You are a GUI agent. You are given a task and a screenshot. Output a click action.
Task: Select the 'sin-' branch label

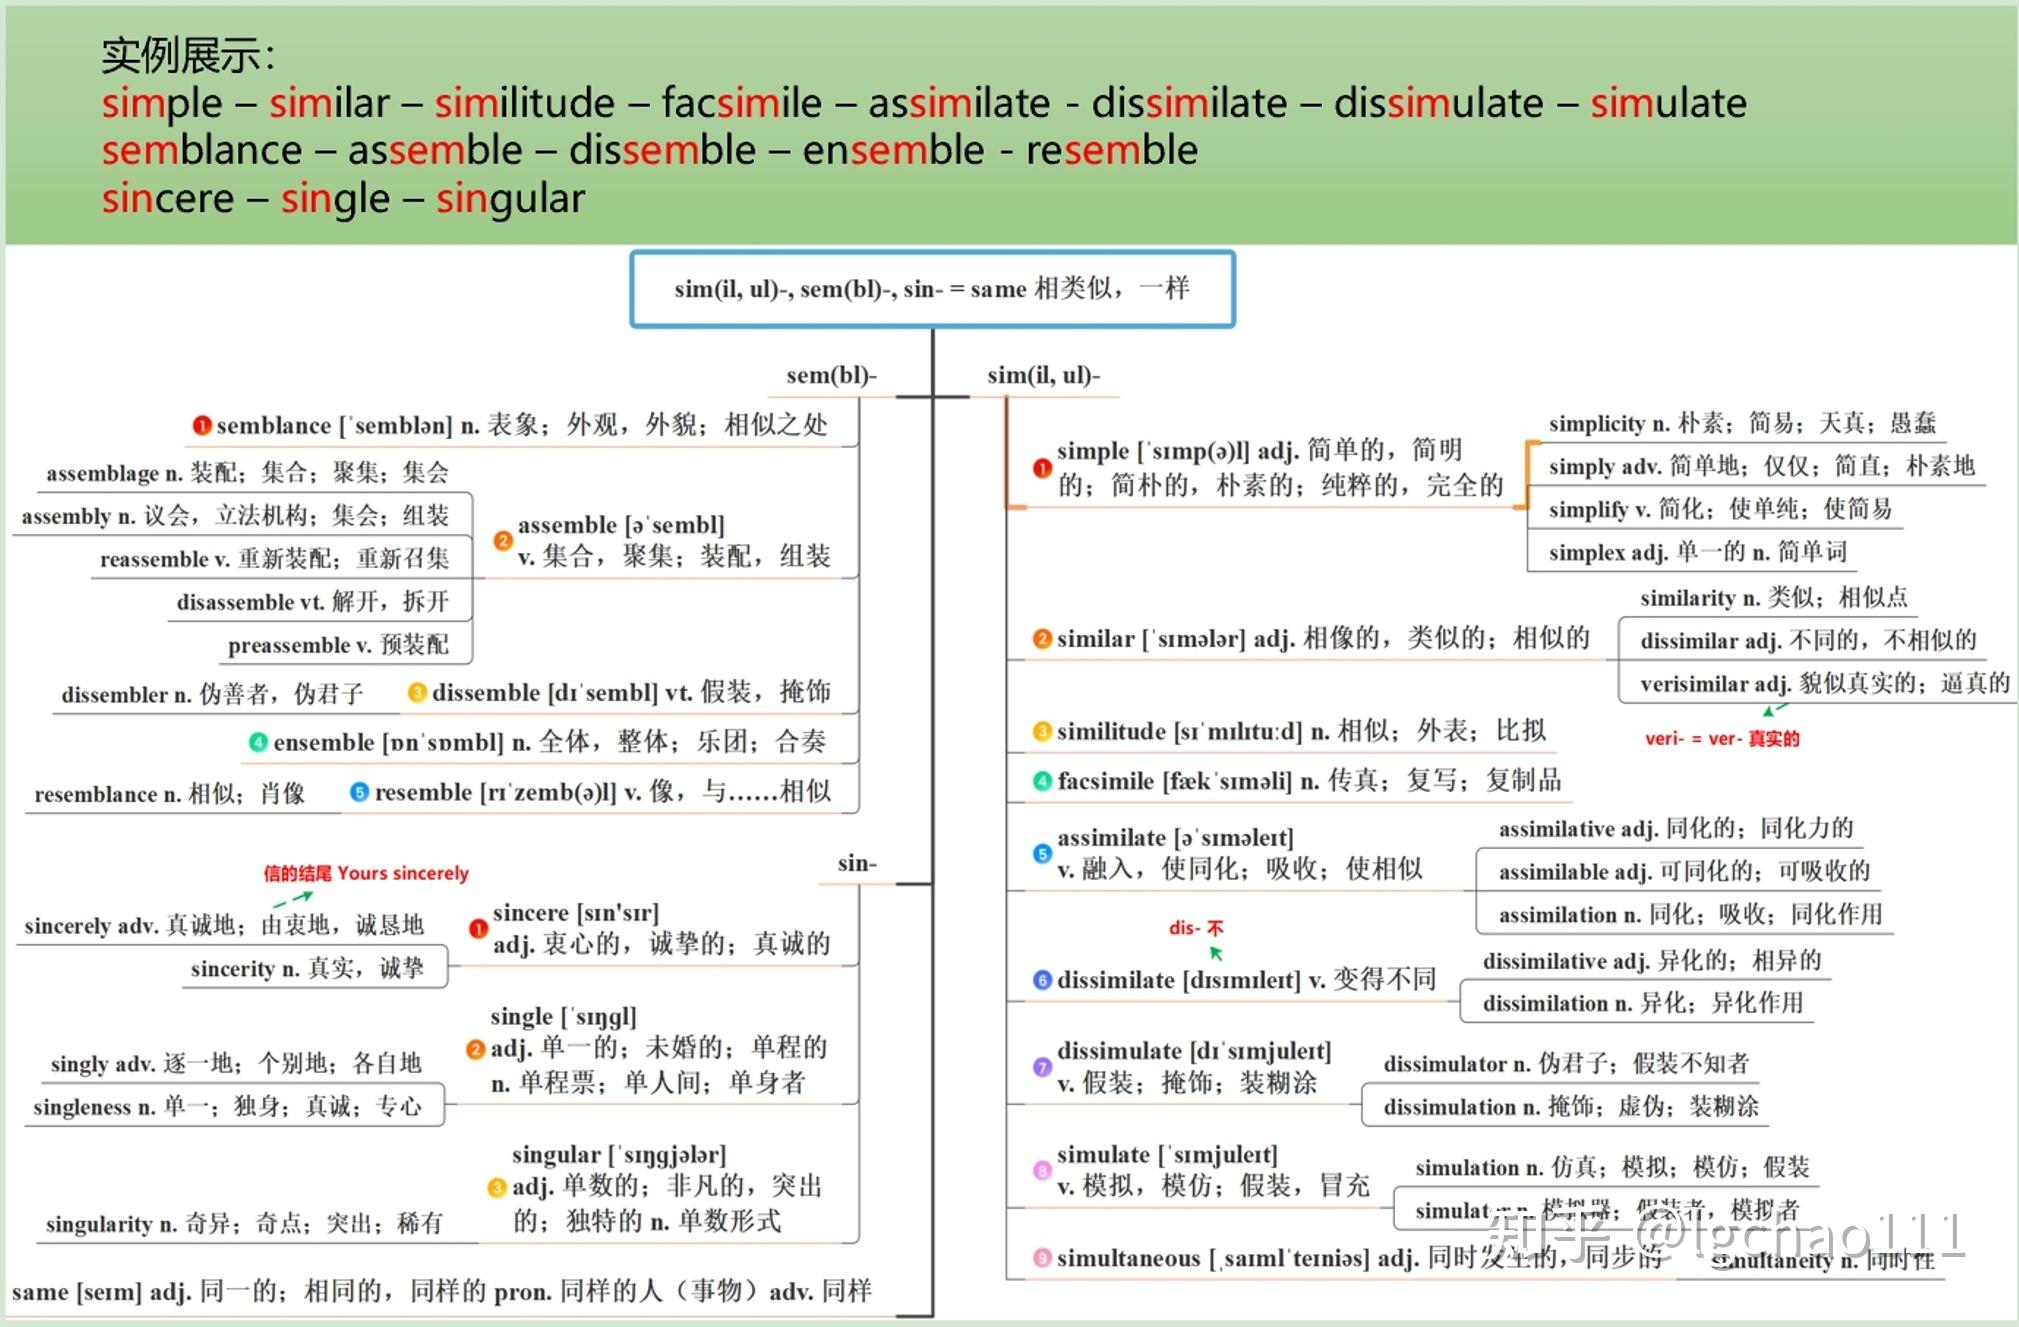pyautogui.click(x=857, y=863)
